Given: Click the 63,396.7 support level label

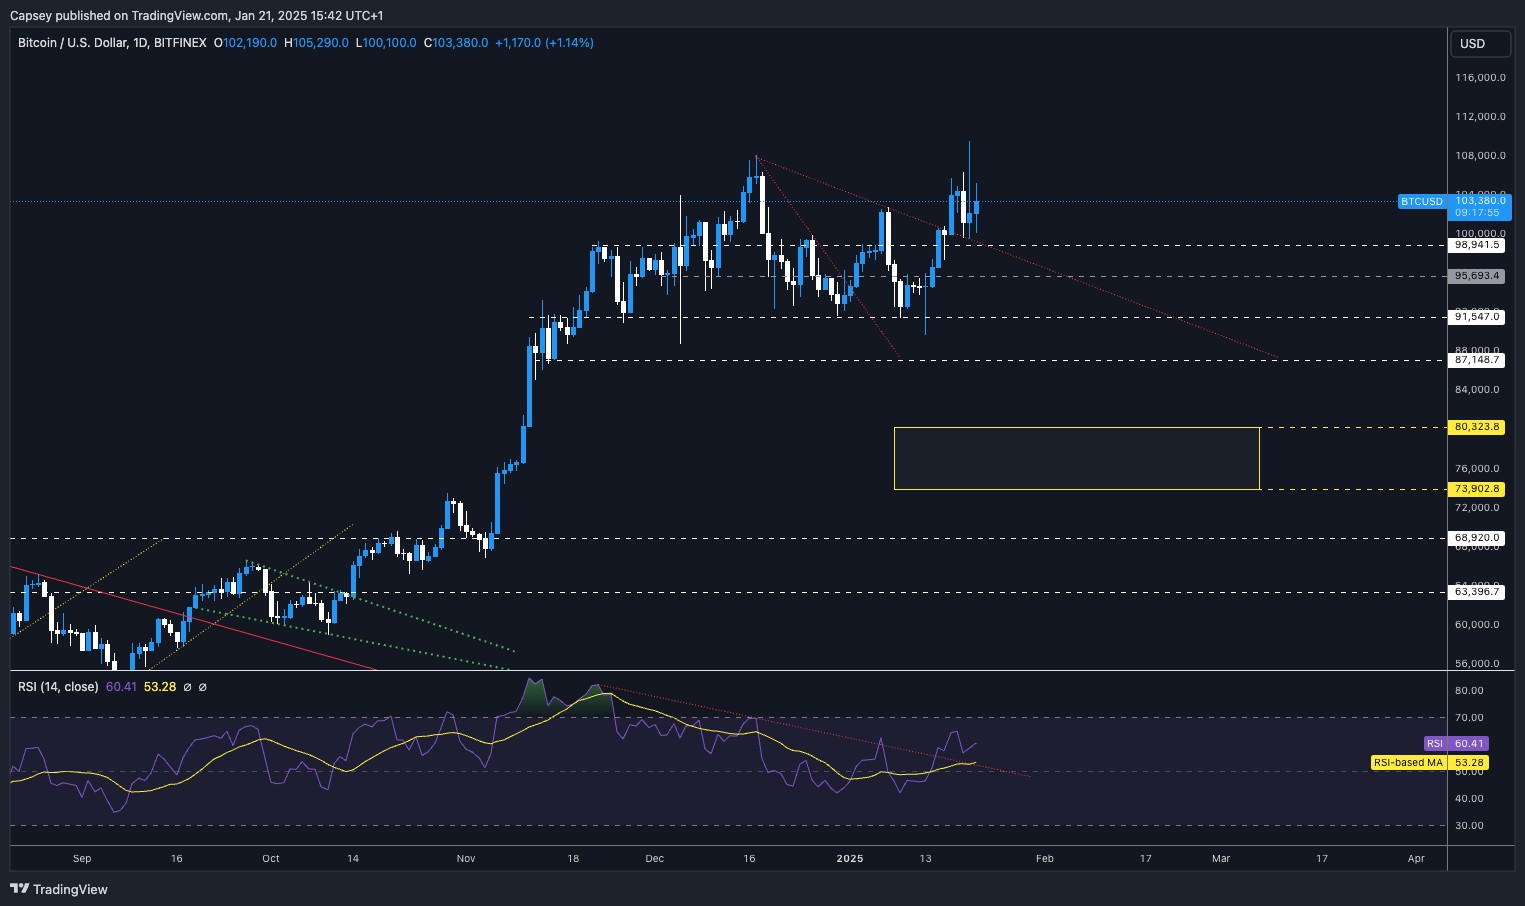Looking at the screenshot, I should point(1476,592).
